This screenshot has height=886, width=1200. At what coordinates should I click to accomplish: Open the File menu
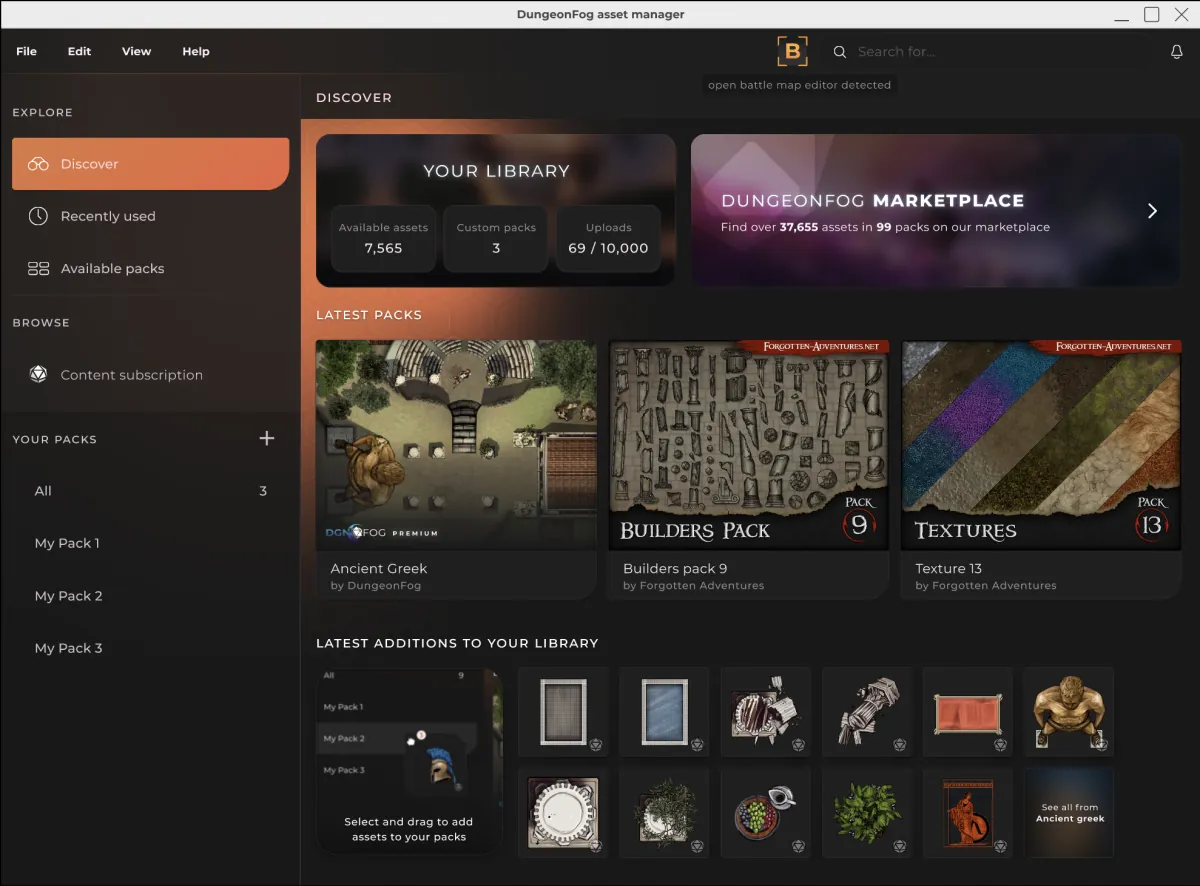[x=27, y=51]
